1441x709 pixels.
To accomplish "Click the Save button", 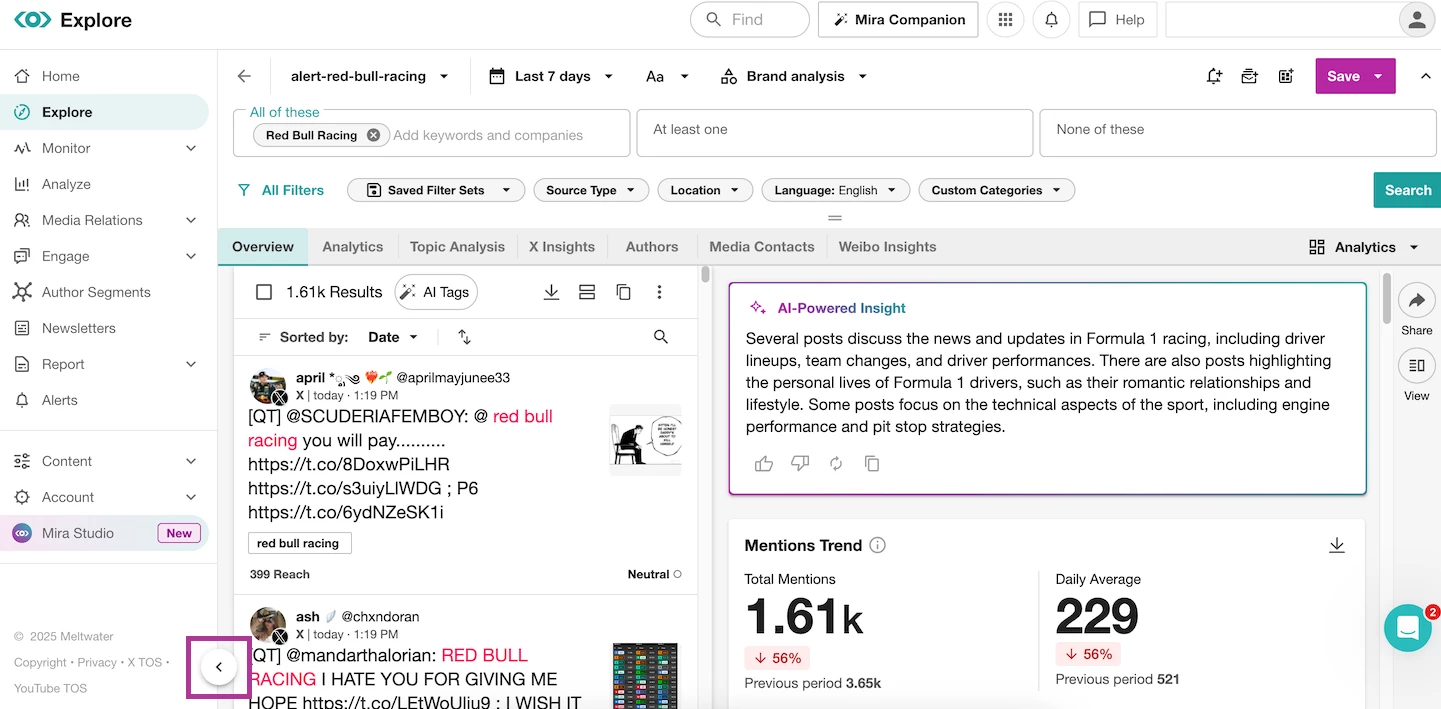I will [1343, 76].
